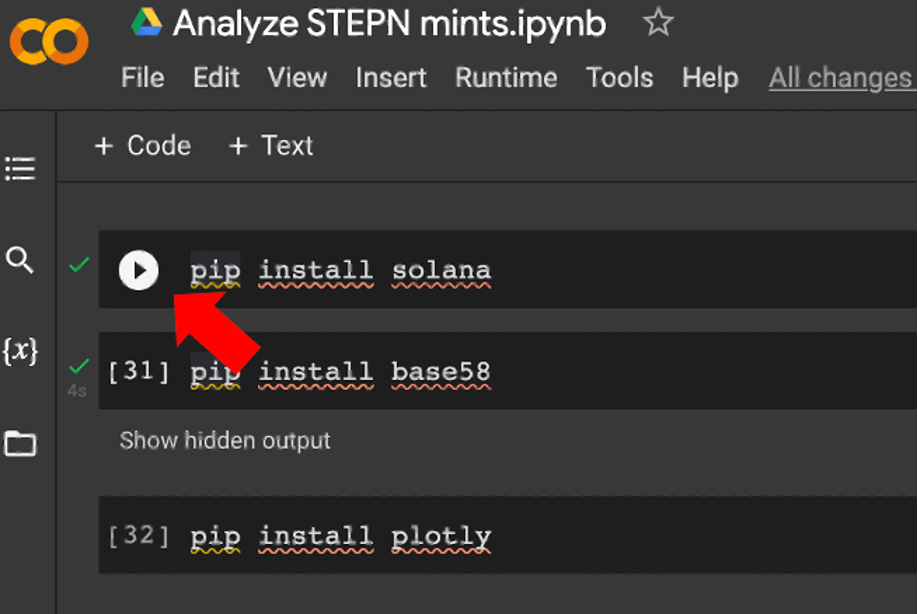The height and width of the screenshot is (614, 918).
Task: Run the pip install solana cell
Action: coord(139,270)
